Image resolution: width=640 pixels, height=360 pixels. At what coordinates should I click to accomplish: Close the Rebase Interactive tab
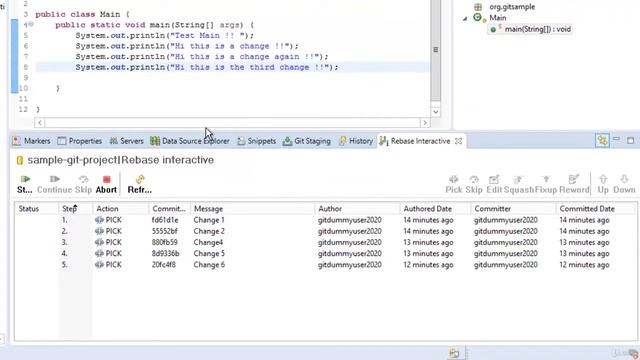point(458,141)
